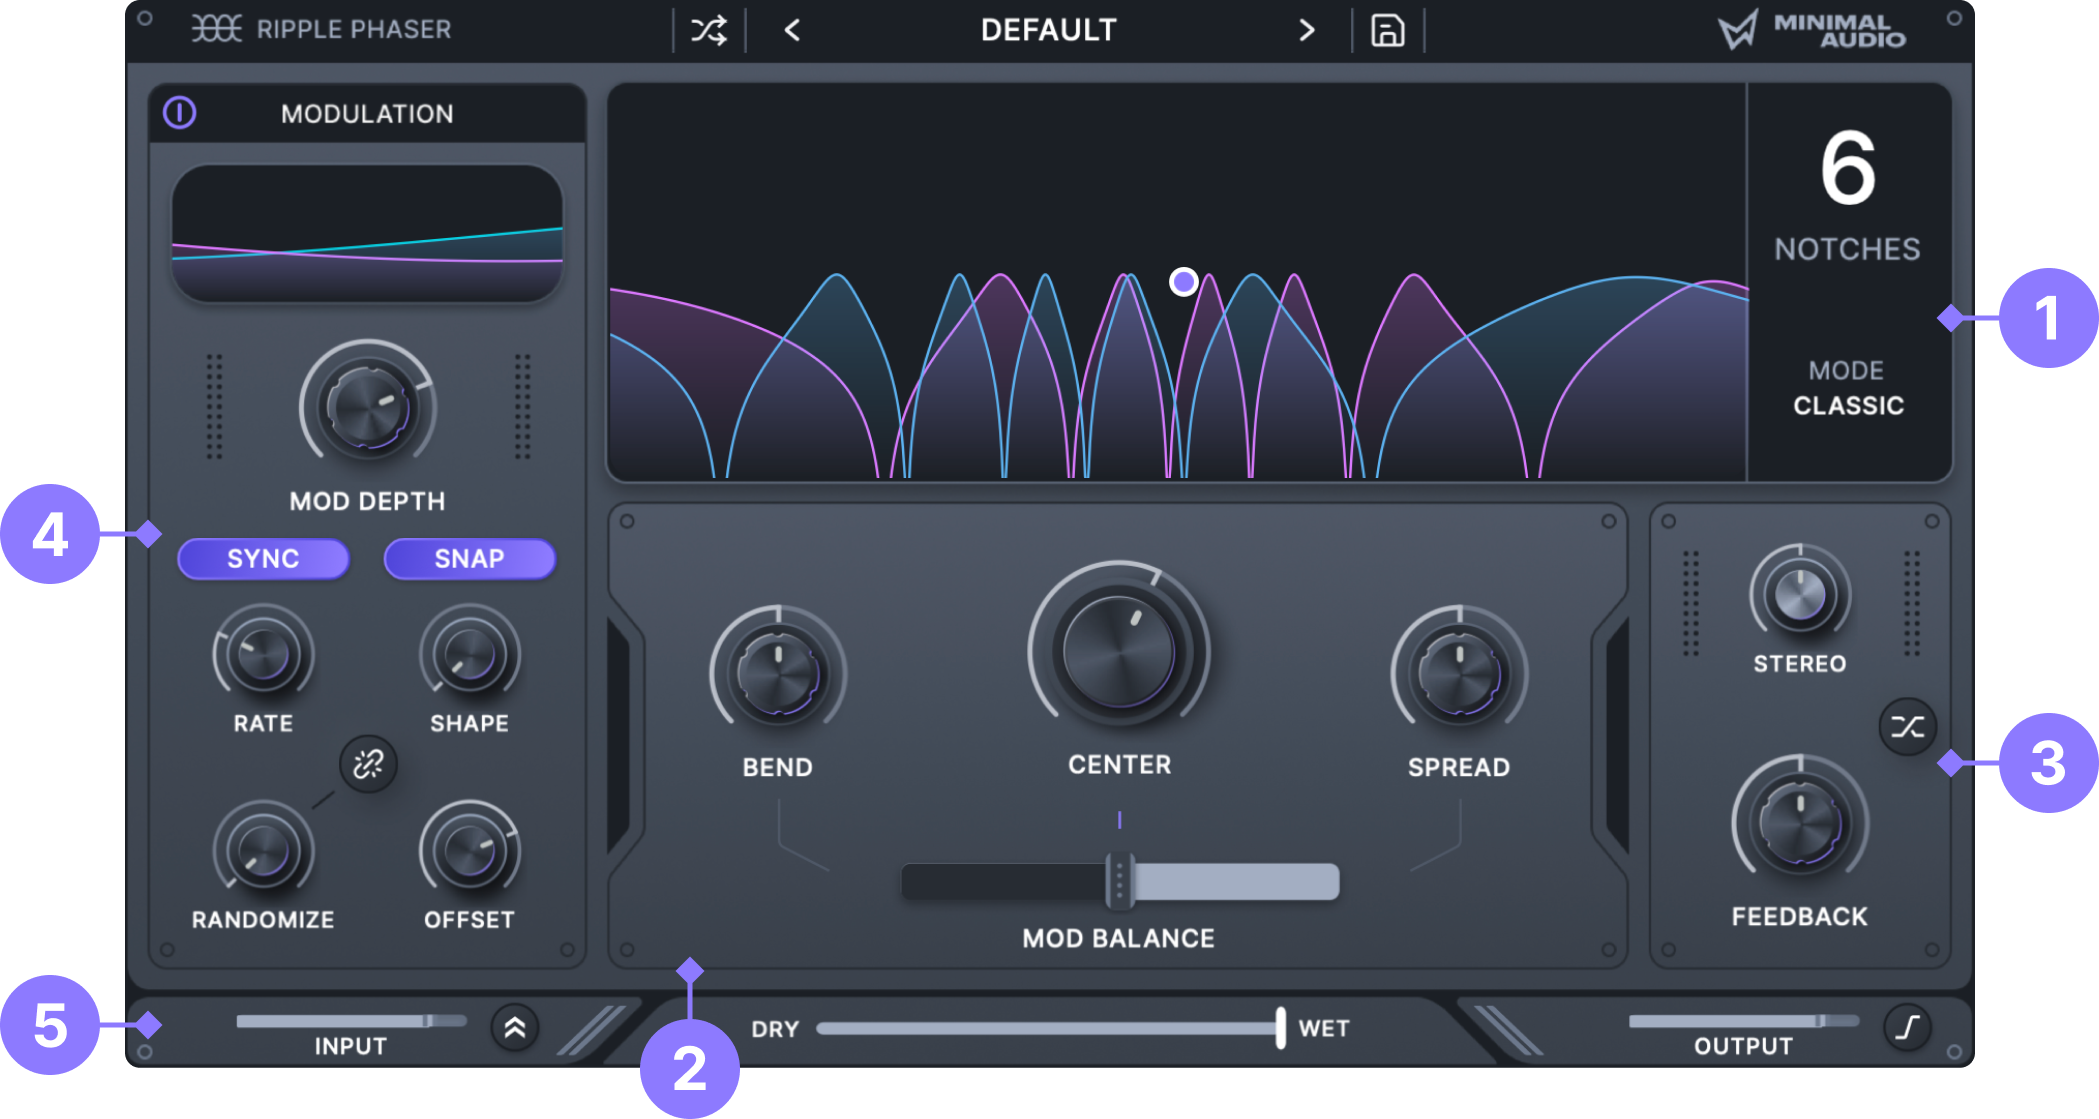Image resolution: width=2099 pixels, height=1119 pixels.
Task: Toggle the Modulation power button
Action: click(180, 113)
